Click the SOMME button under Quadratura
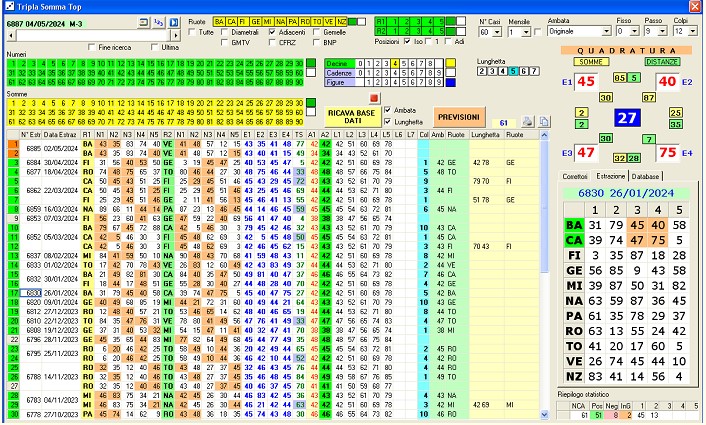The height and width of the screenshot is (425, 706). (x=591, y=62)
